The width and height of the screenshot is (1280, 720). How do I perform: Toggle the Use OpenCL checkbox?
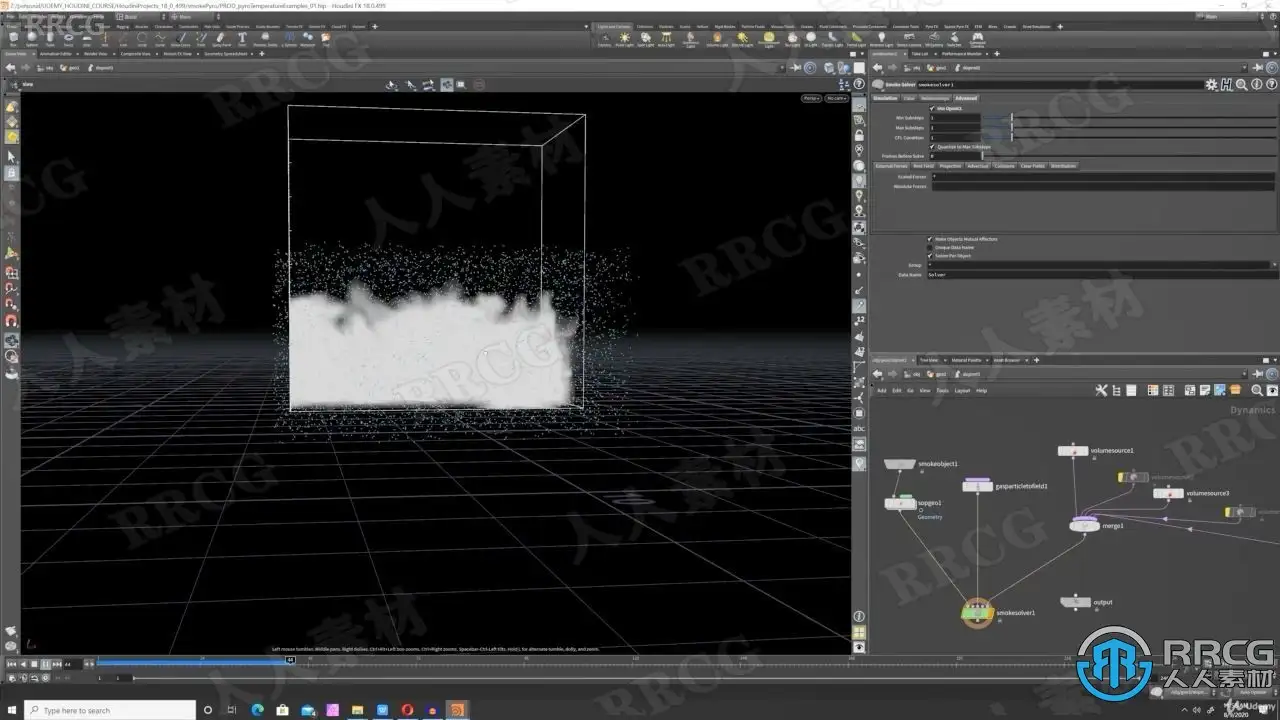932,108
